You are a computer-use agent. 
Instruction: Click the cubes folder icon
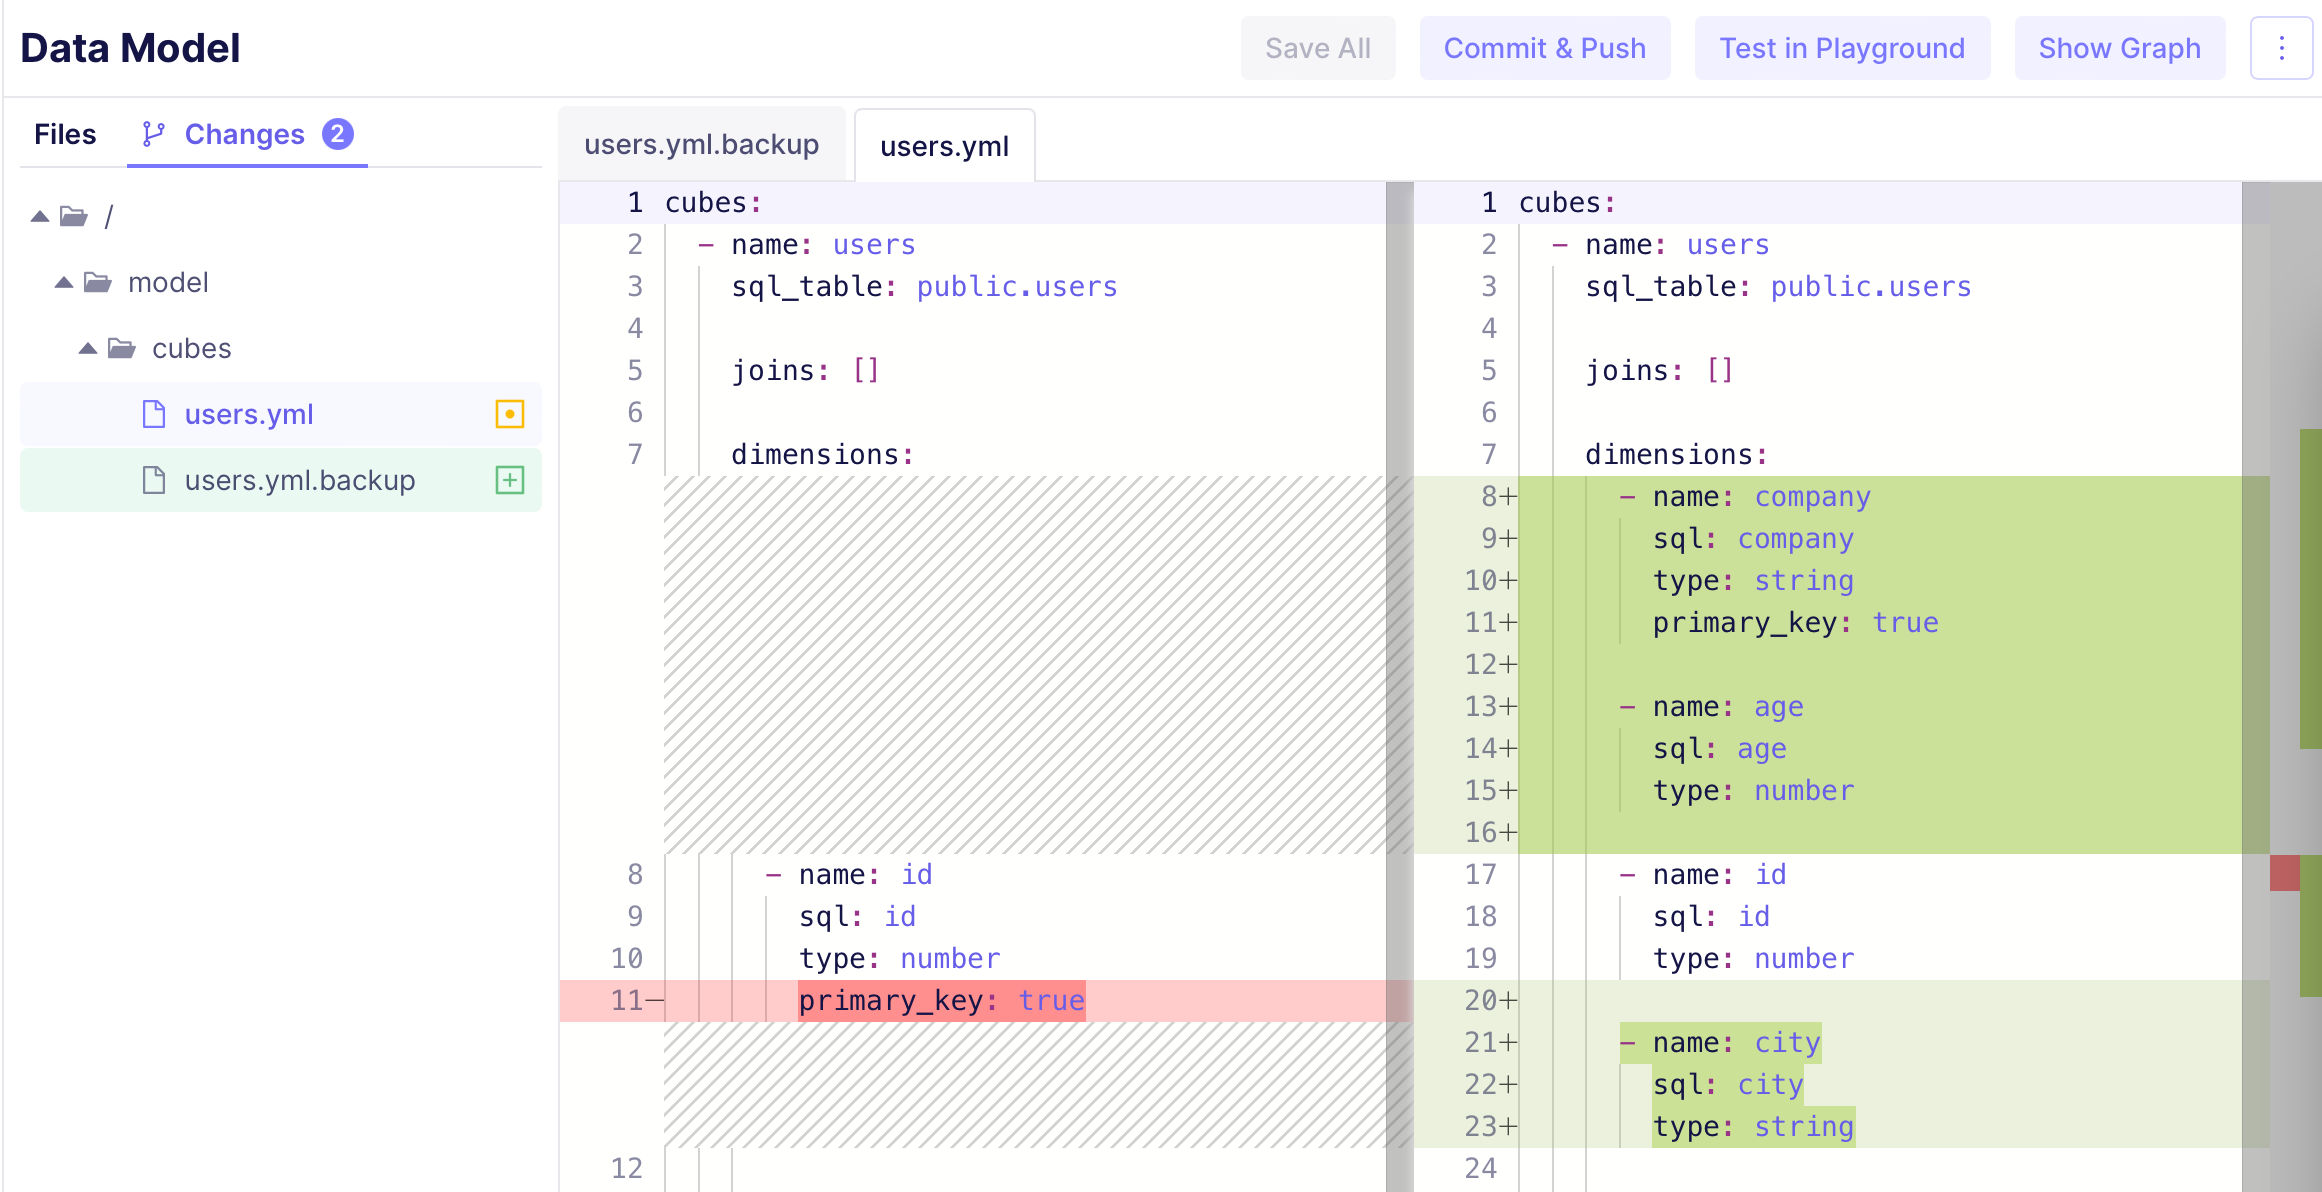121,349
